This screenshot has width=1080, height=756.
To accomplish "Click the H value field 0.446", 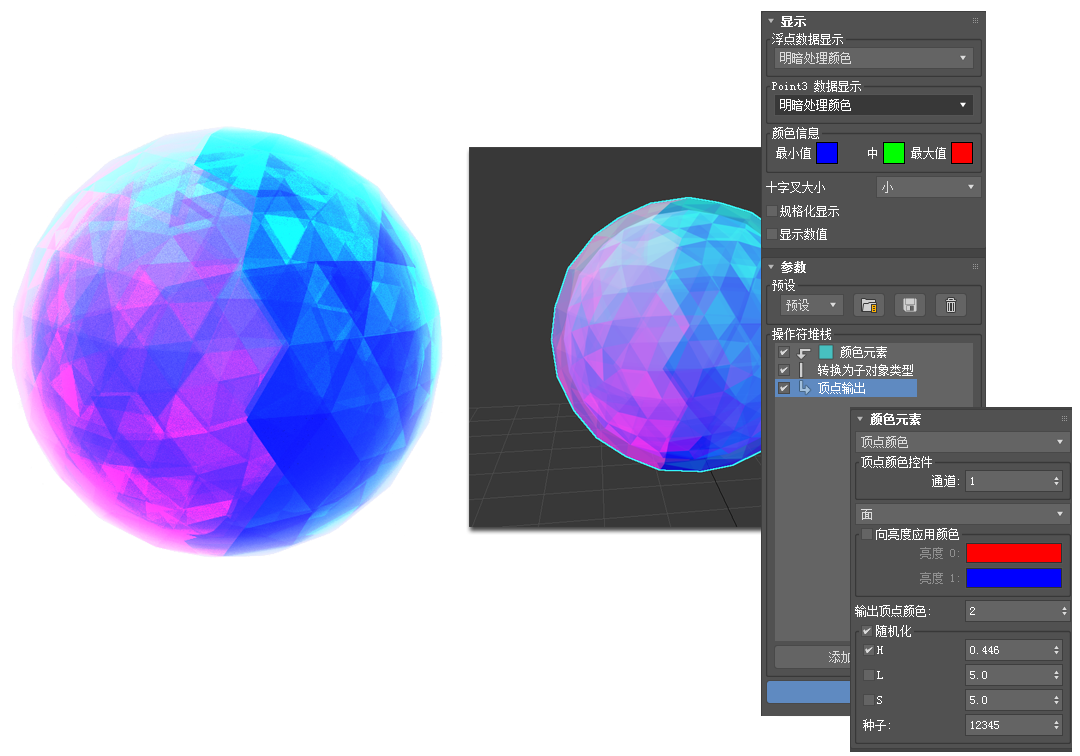I will (1008, 650).
